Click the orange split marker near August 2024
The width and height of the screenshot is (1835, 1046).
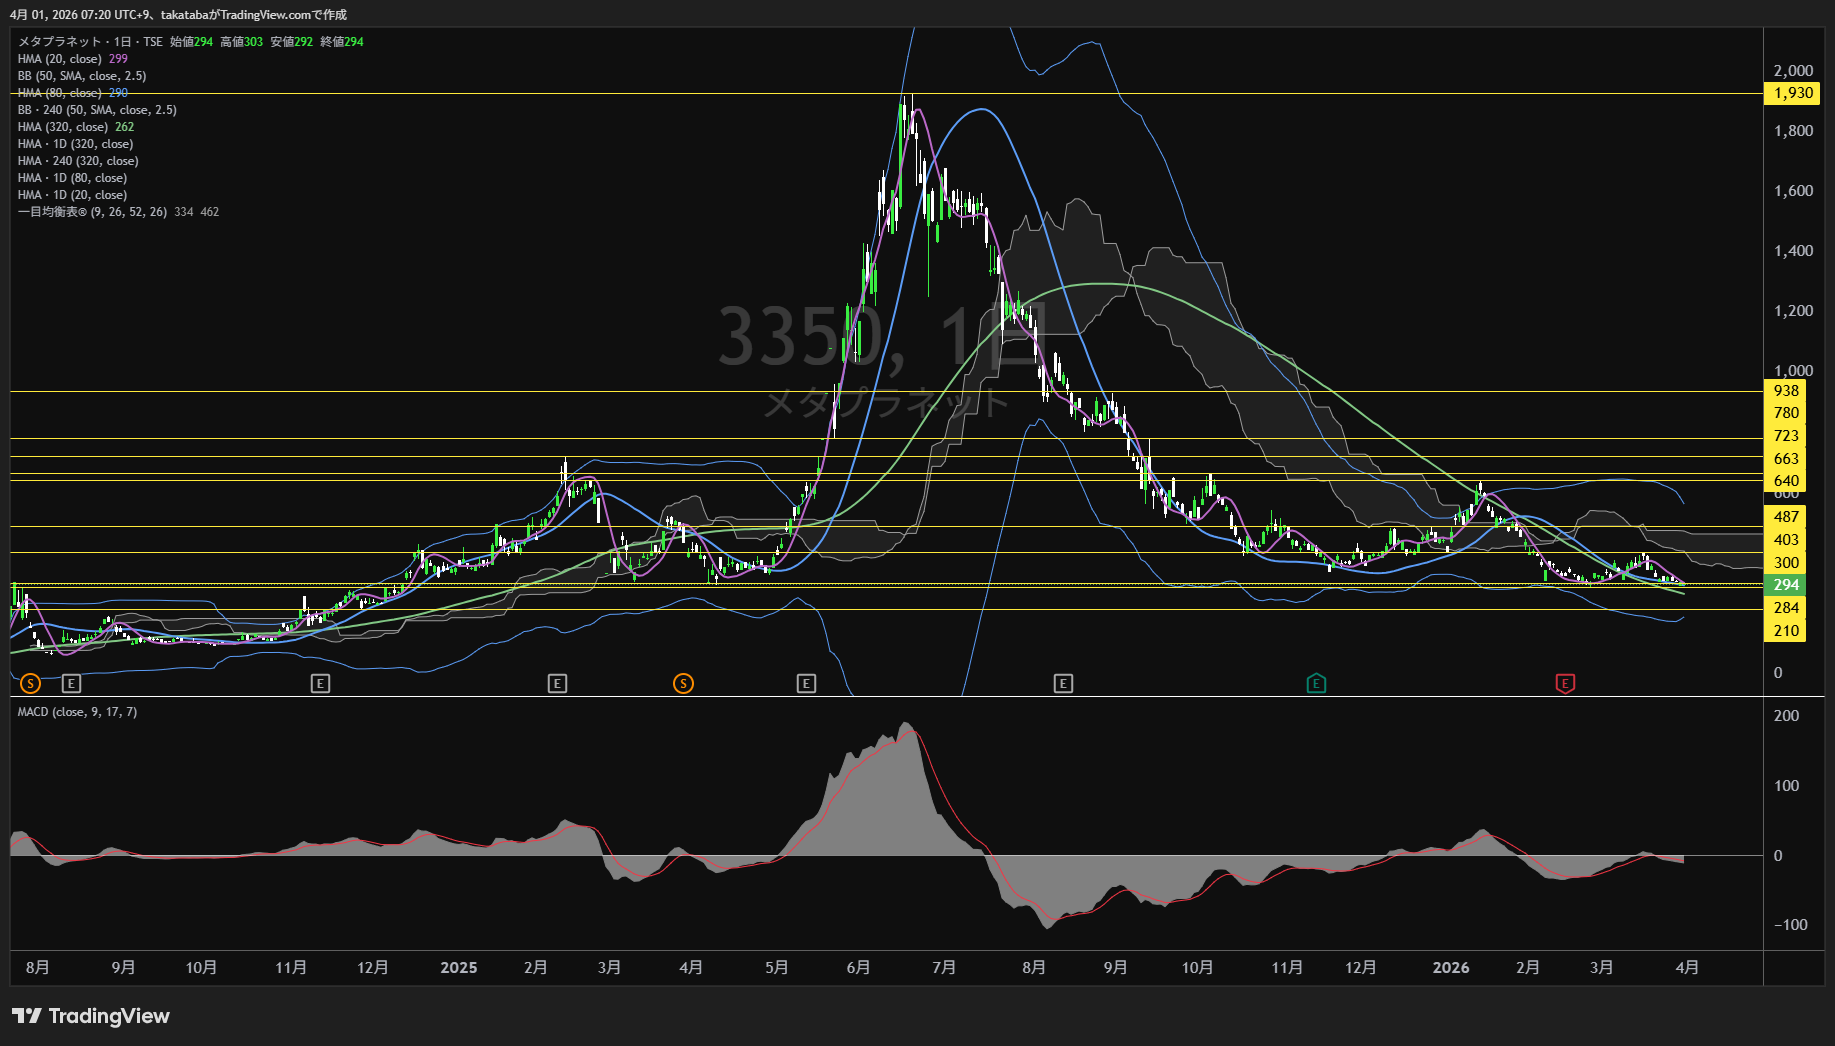pyautogui.click(x=30, y=683)
